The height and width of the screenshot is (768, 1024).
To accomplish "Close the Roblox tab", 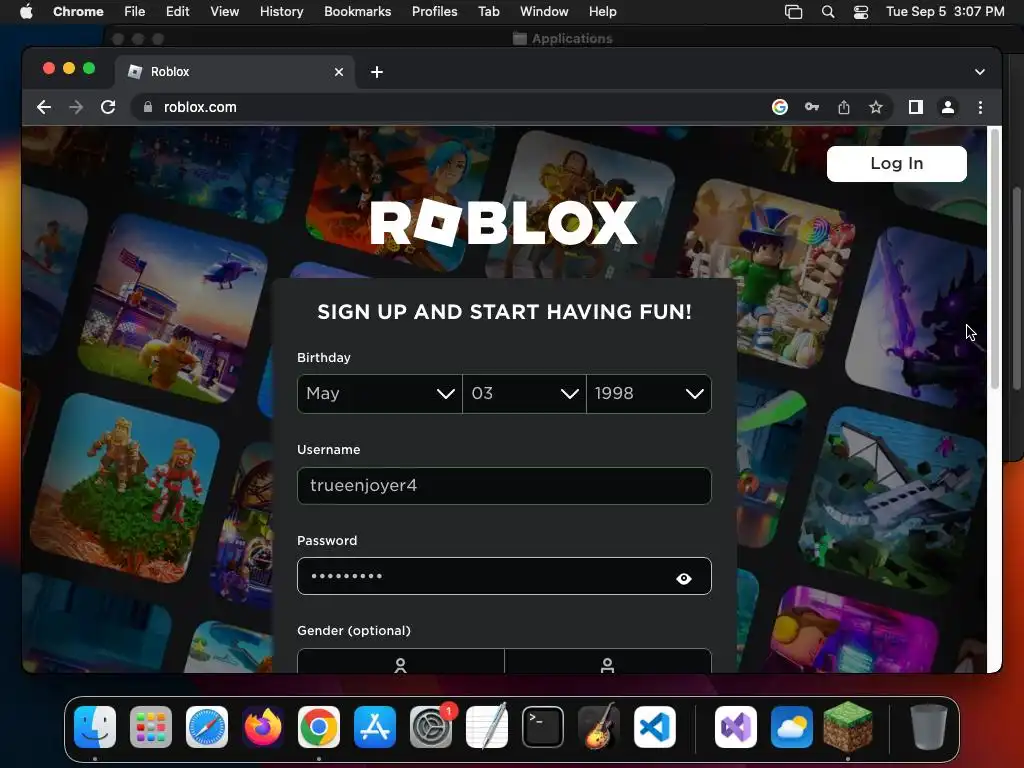I will (339, 72).
